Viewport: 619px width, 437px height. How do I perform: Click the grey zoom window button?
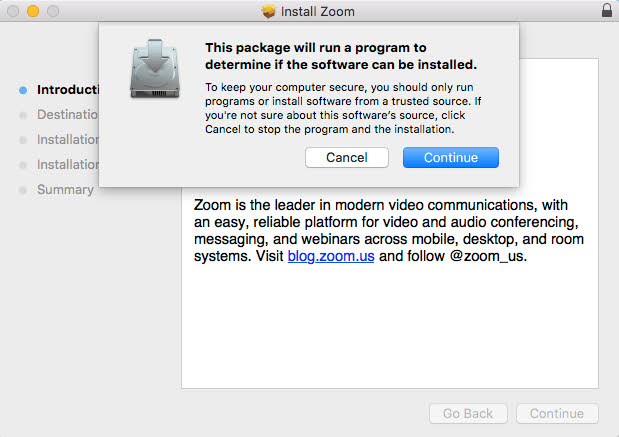tap(53, 11)
